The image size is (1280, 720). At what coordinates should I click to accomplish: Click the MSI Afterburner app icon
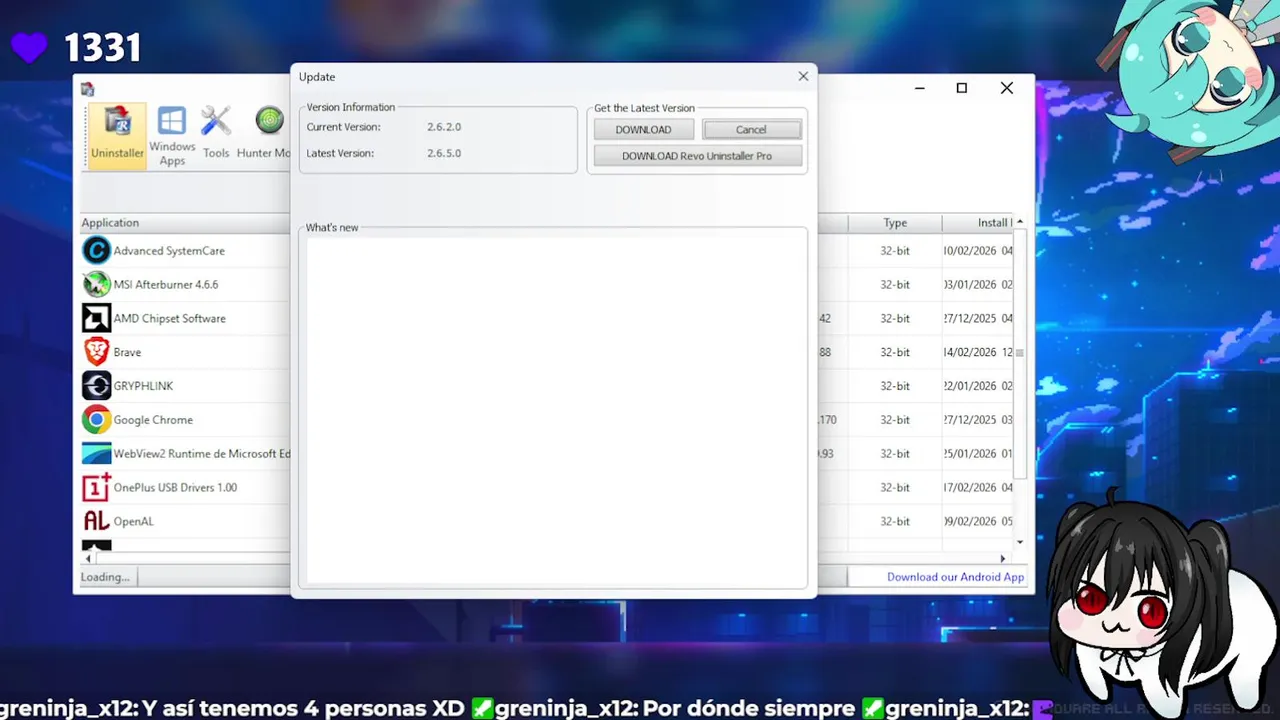[96, 285]
